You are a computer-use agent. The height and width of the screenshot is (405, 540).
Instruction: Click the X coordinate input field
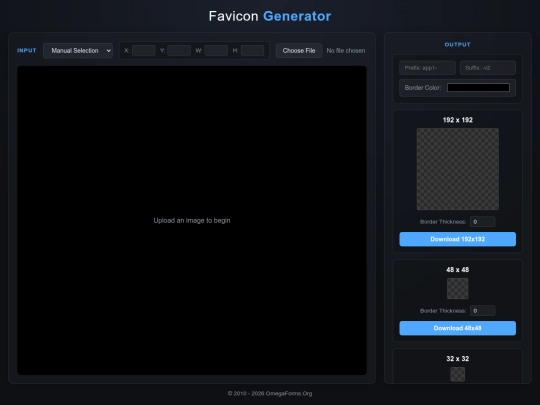click(x=144, y=51)
